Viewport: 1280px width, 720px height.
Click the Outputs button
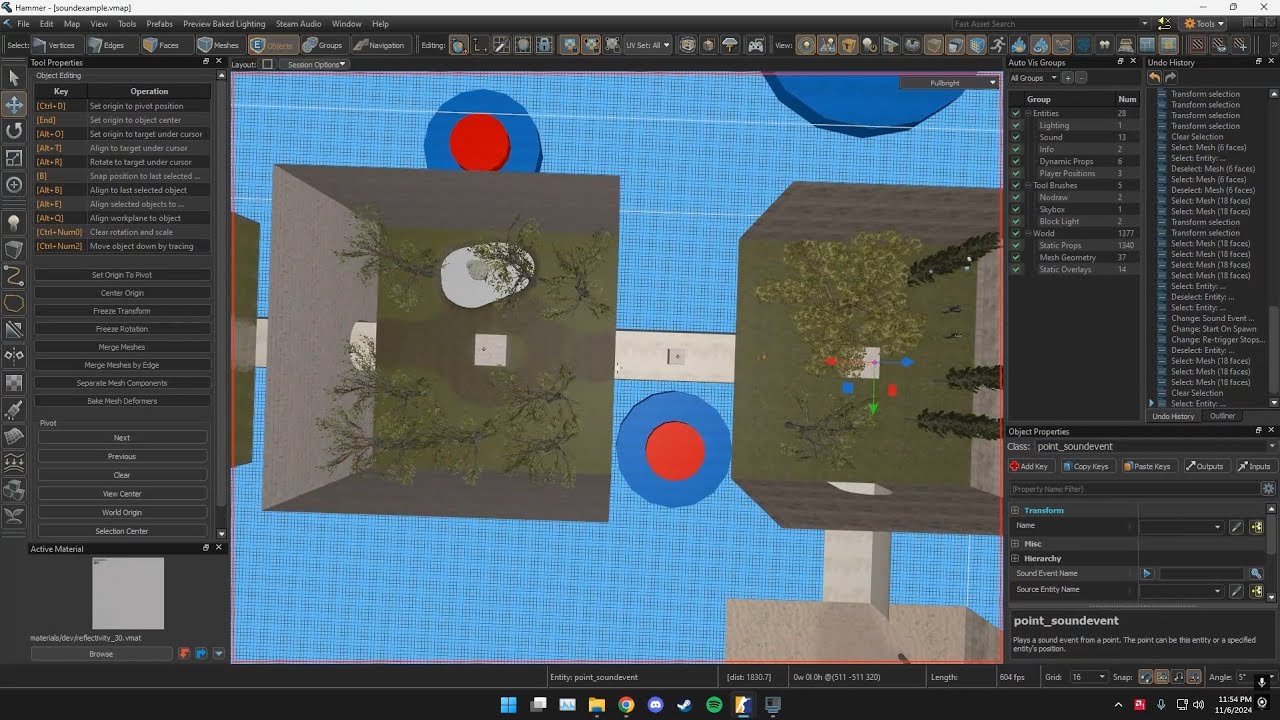(x=1205, y=466)
